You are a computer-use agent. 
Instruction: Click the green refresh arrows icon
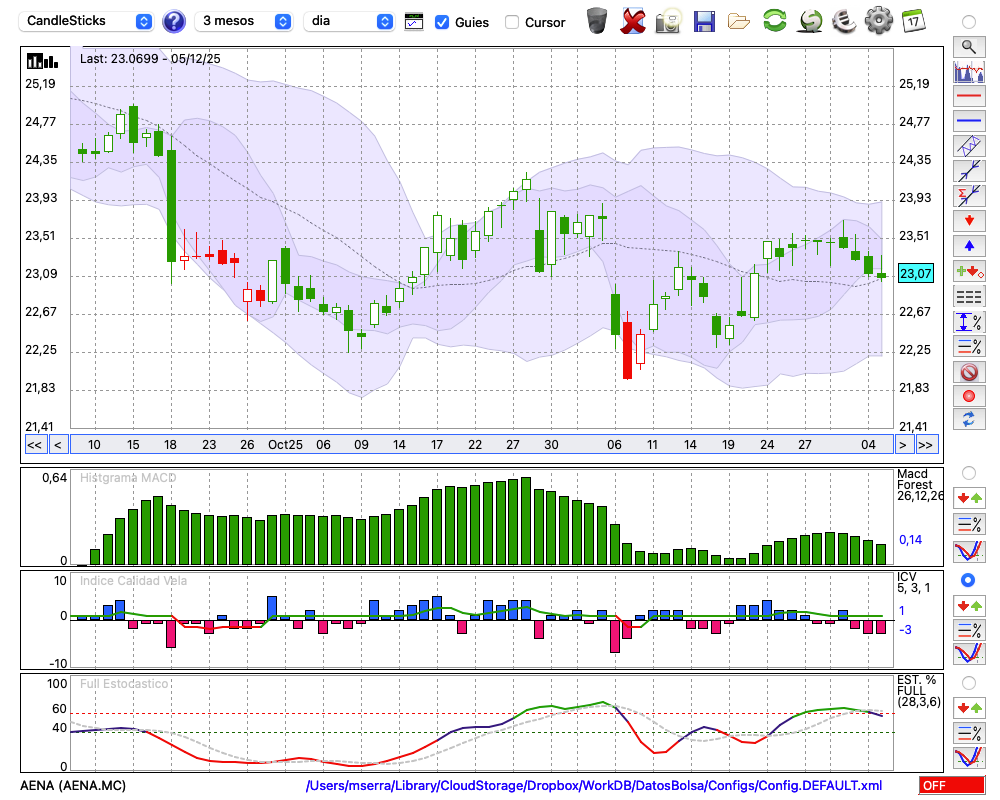click(774, 20)
